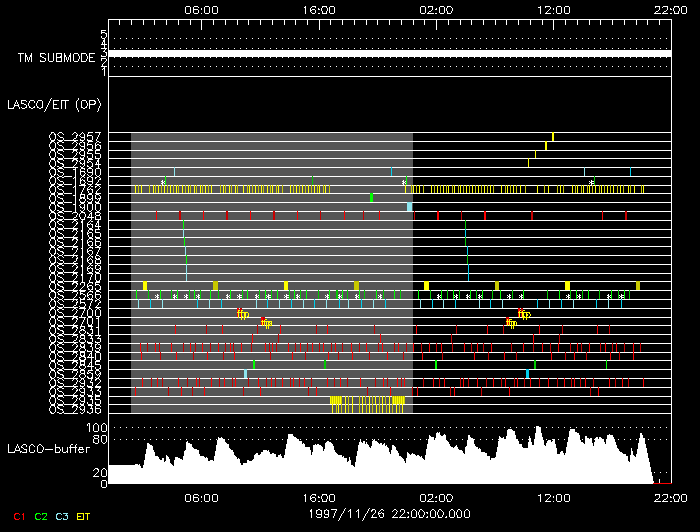Screen dimensions: 700x532
Task: Click the red buffer-empty line at plot end
Action: (x=662, y=483)
